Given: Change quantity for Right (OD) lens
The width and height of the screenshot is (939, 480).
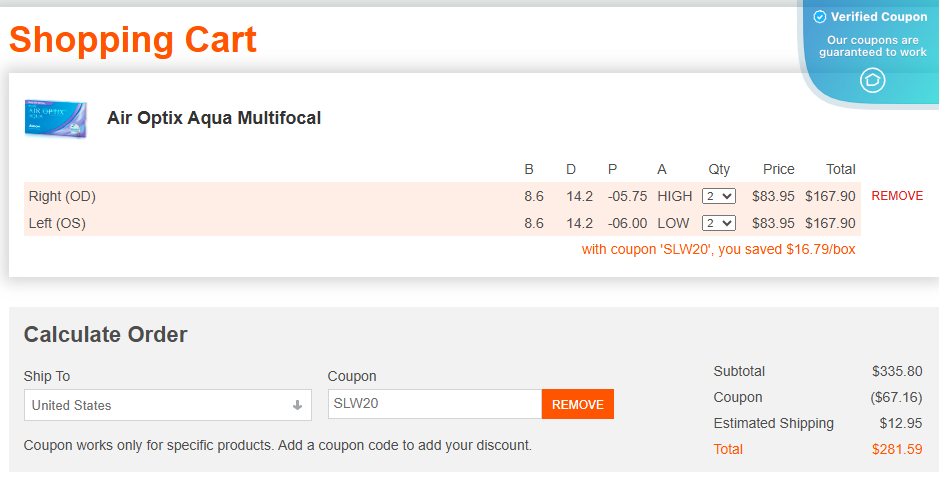Looking at the screenshot, I should [719, 196].
